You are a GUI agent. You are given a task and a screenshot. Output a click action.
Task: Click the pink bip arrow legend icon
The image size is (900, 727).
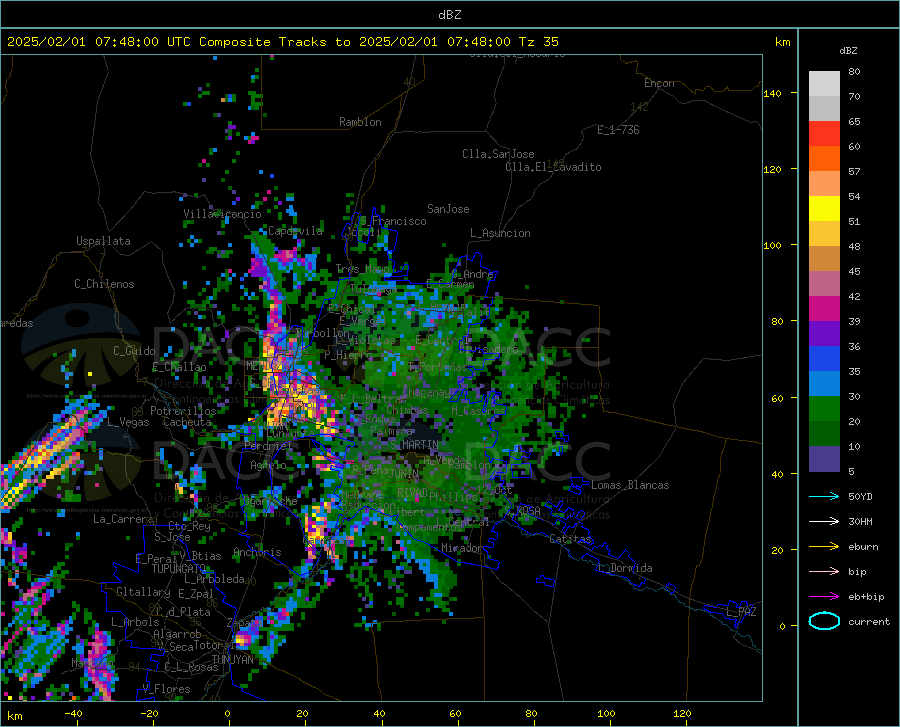(x=824, y=572)
